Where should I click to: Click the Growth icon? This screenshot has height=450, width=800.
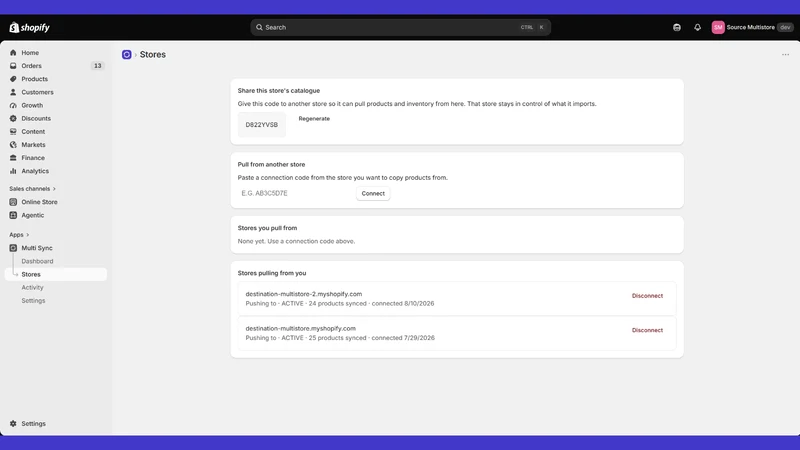pos(13,105)
